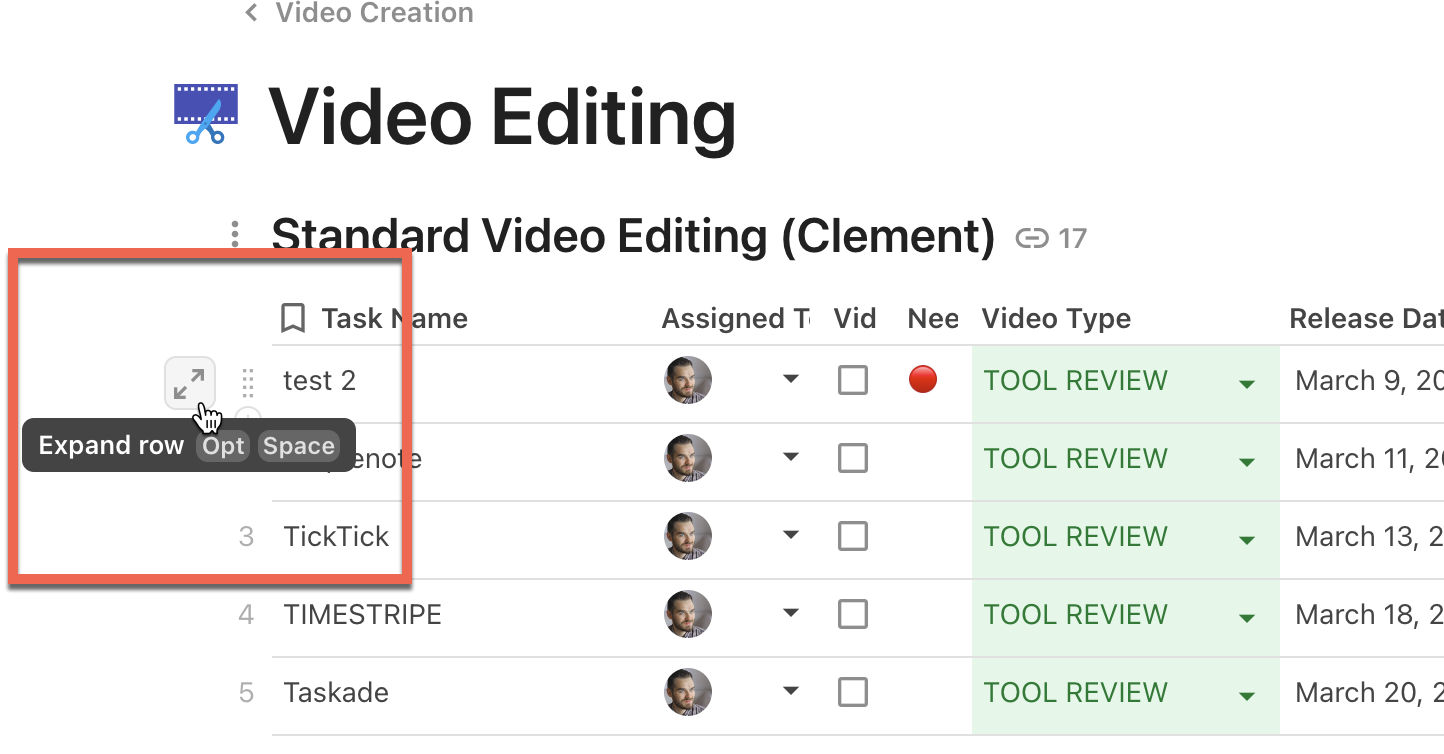Viewport: 1444px width, 754px height.
Task: Click the drag handle beside test 2
Action: [248, 382]
